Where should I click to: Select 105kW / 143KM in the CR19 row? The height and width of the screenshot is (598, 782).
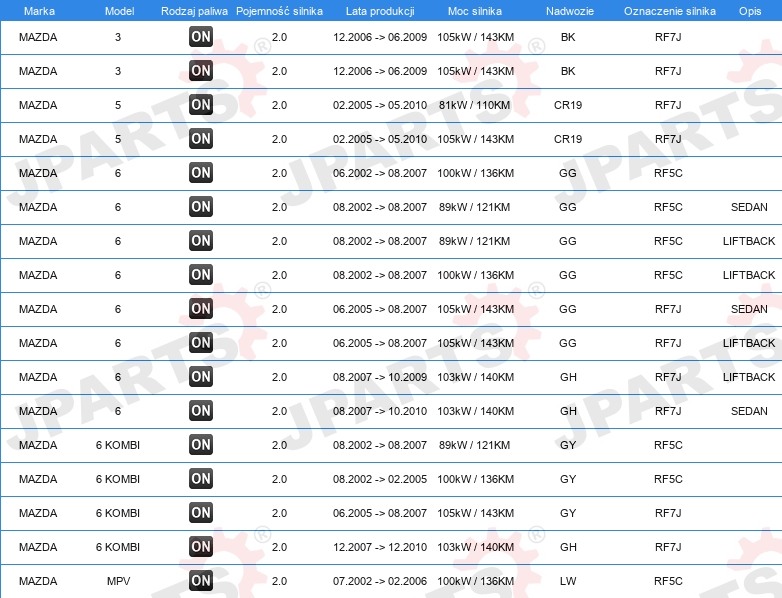475,139
